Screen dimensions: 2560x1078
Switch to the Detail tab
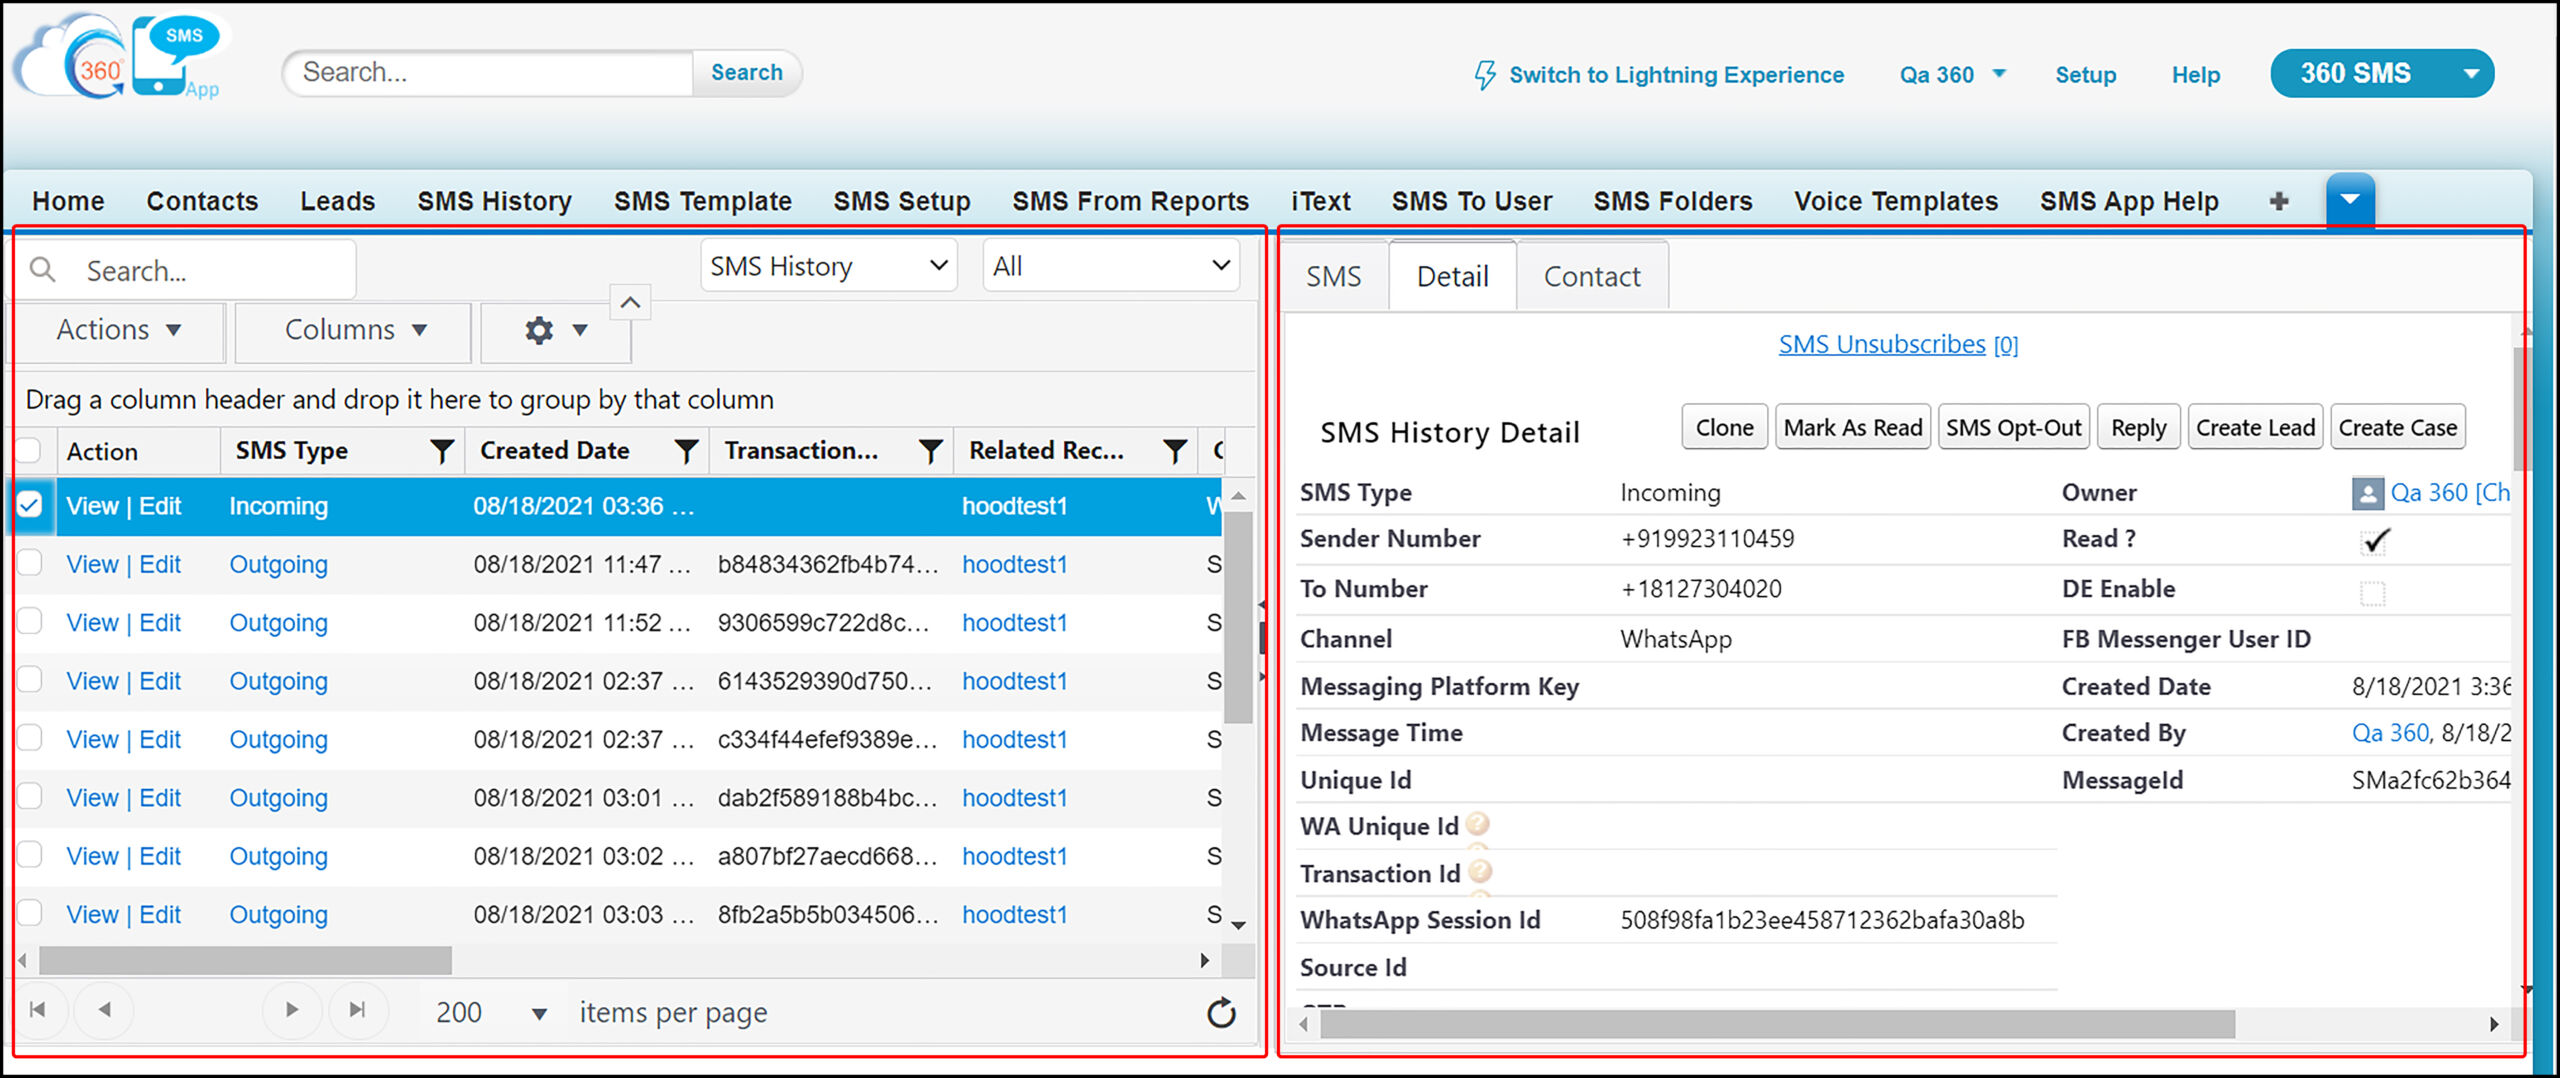[x=1452, y=276]
